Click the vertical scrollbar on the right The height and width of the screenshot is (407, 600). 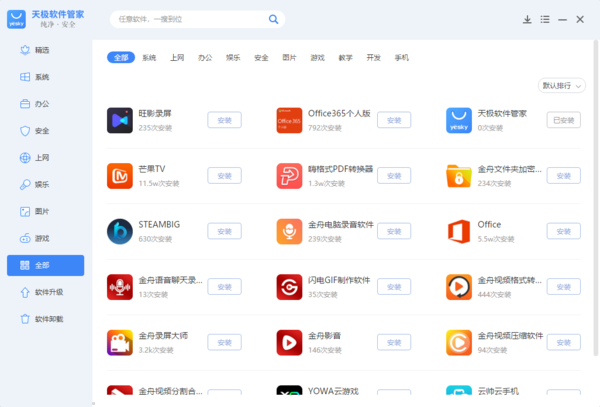coord(596,198)
